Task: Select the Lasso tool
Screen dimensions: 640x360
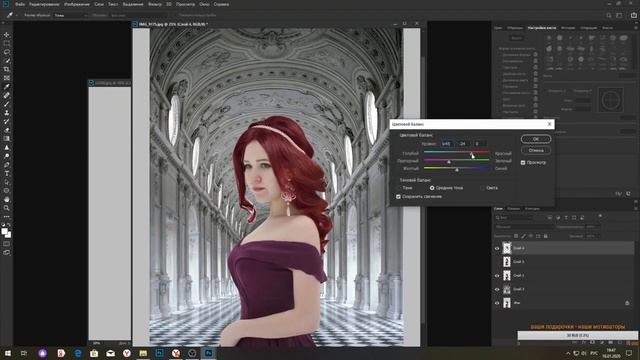Action: [7, 52]
